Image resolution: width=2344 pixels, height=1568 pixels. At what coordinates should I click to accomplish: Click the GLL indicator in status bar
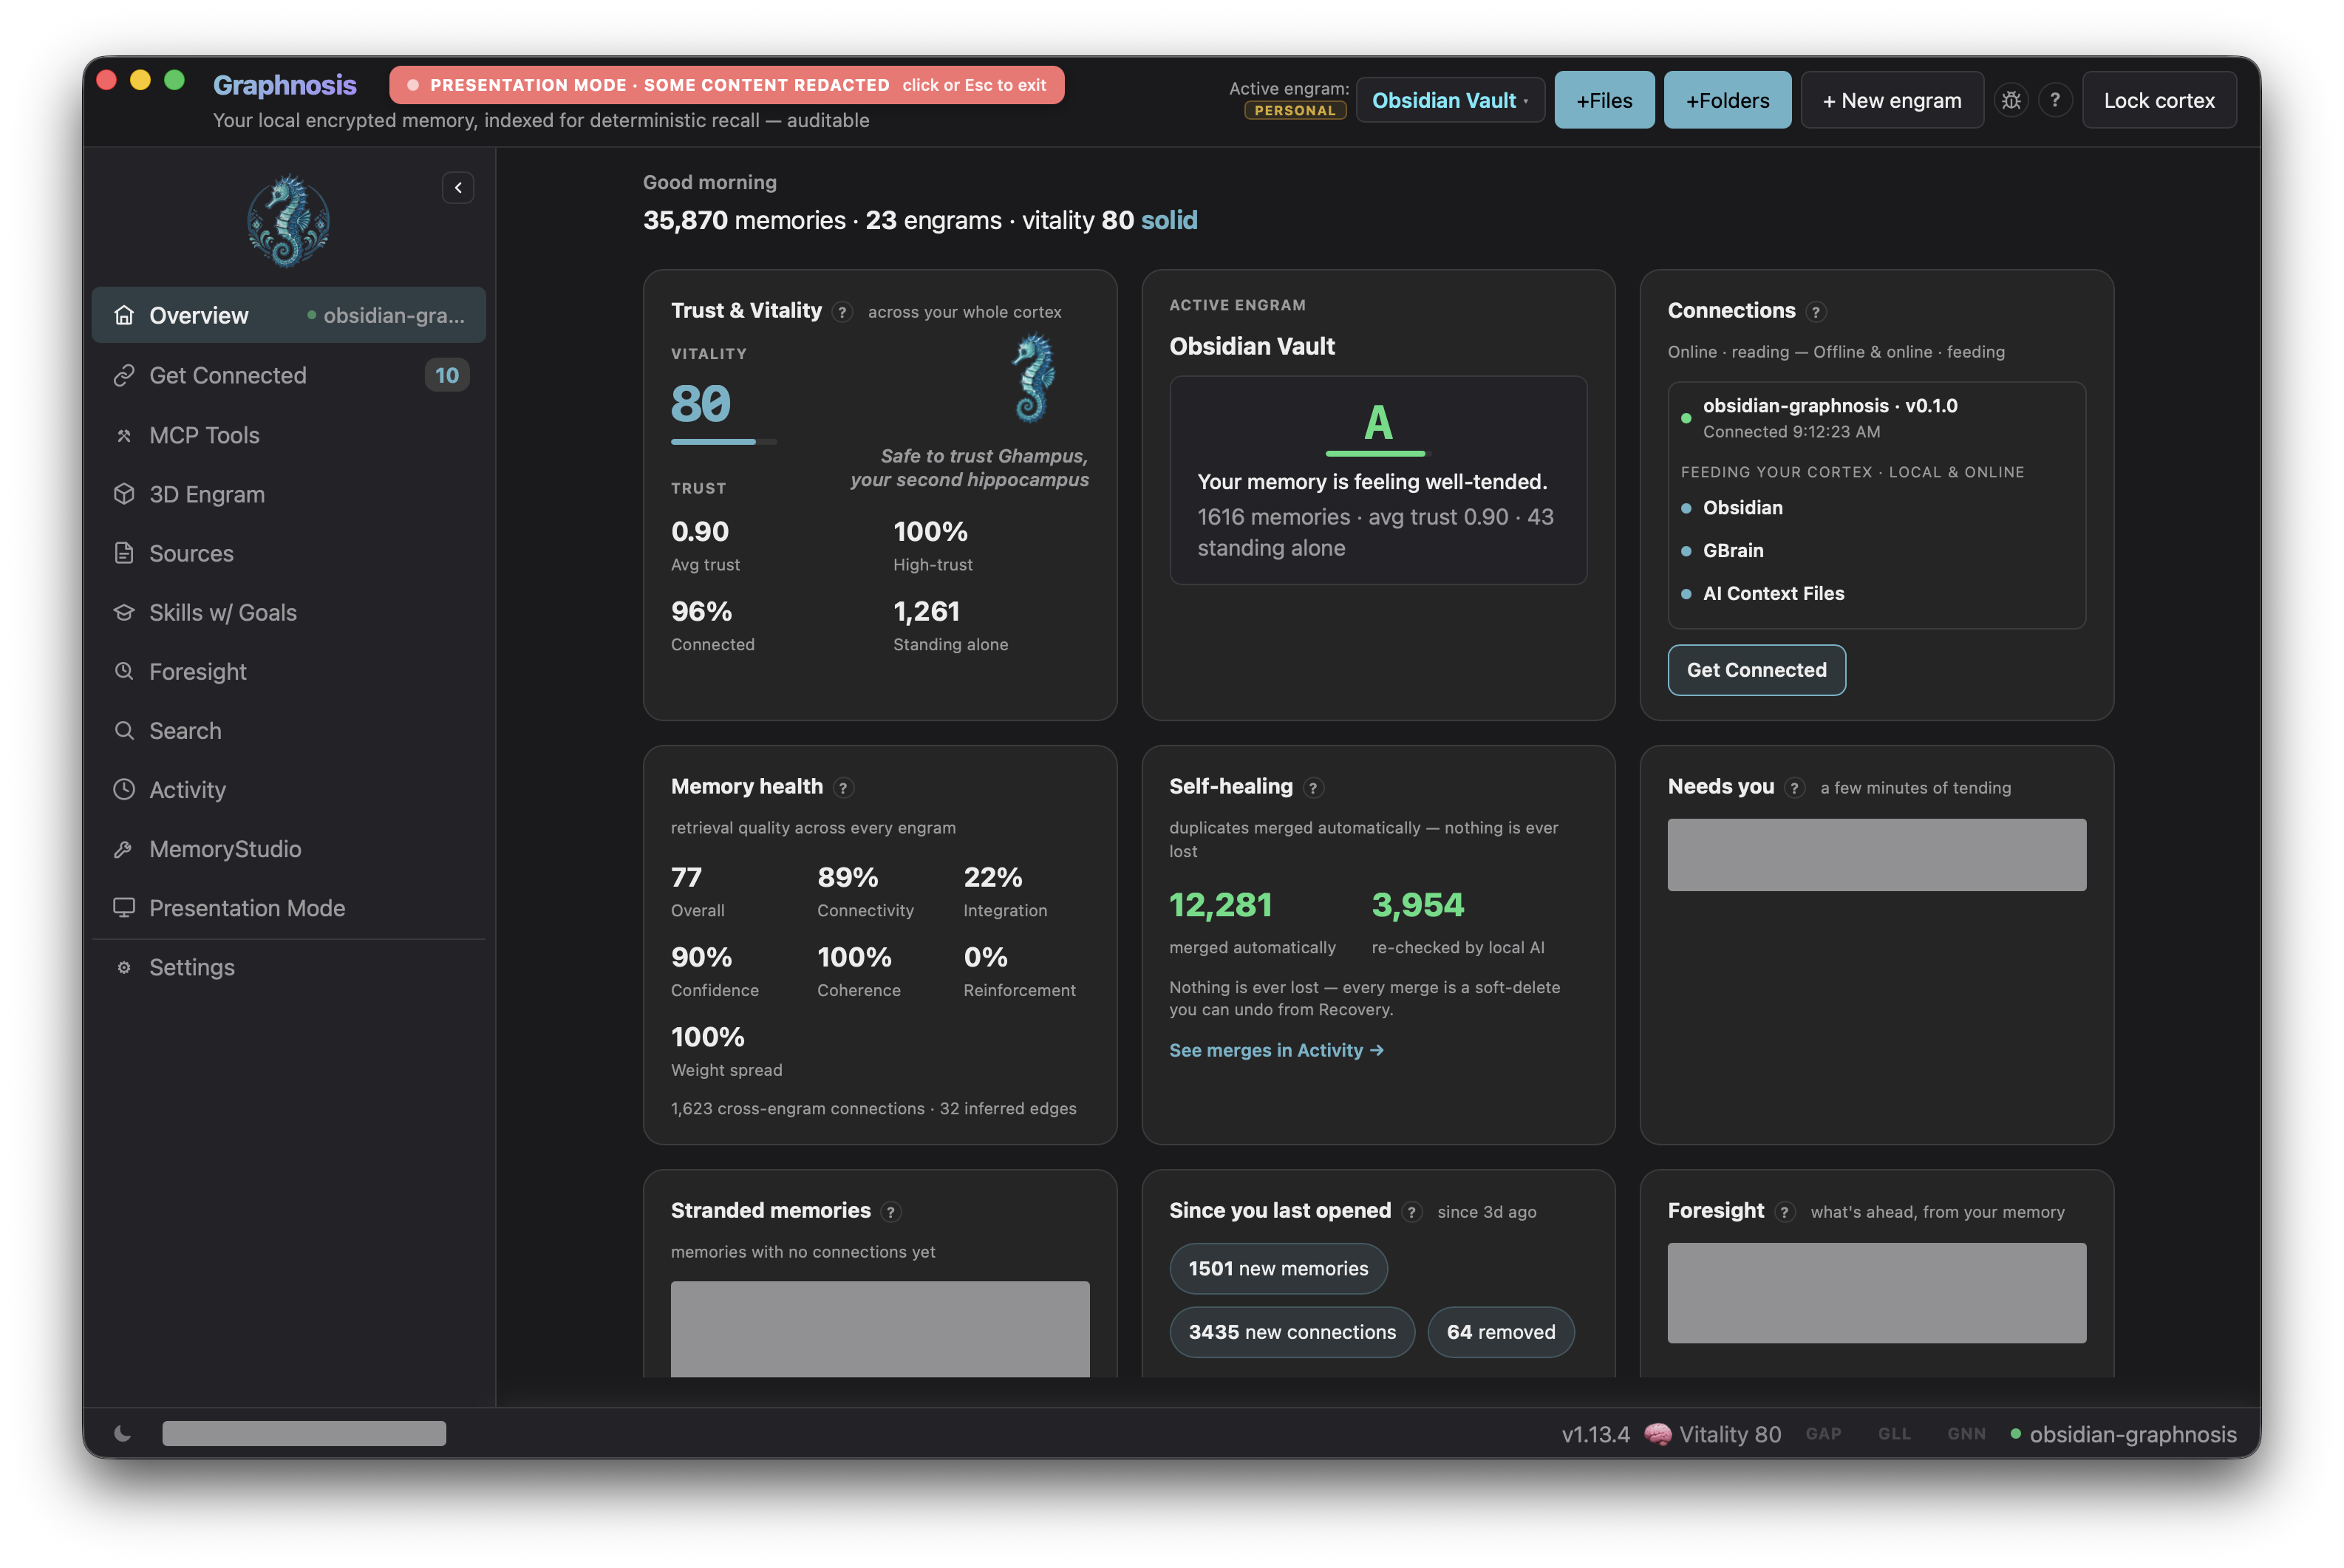coord(1894,1434)
